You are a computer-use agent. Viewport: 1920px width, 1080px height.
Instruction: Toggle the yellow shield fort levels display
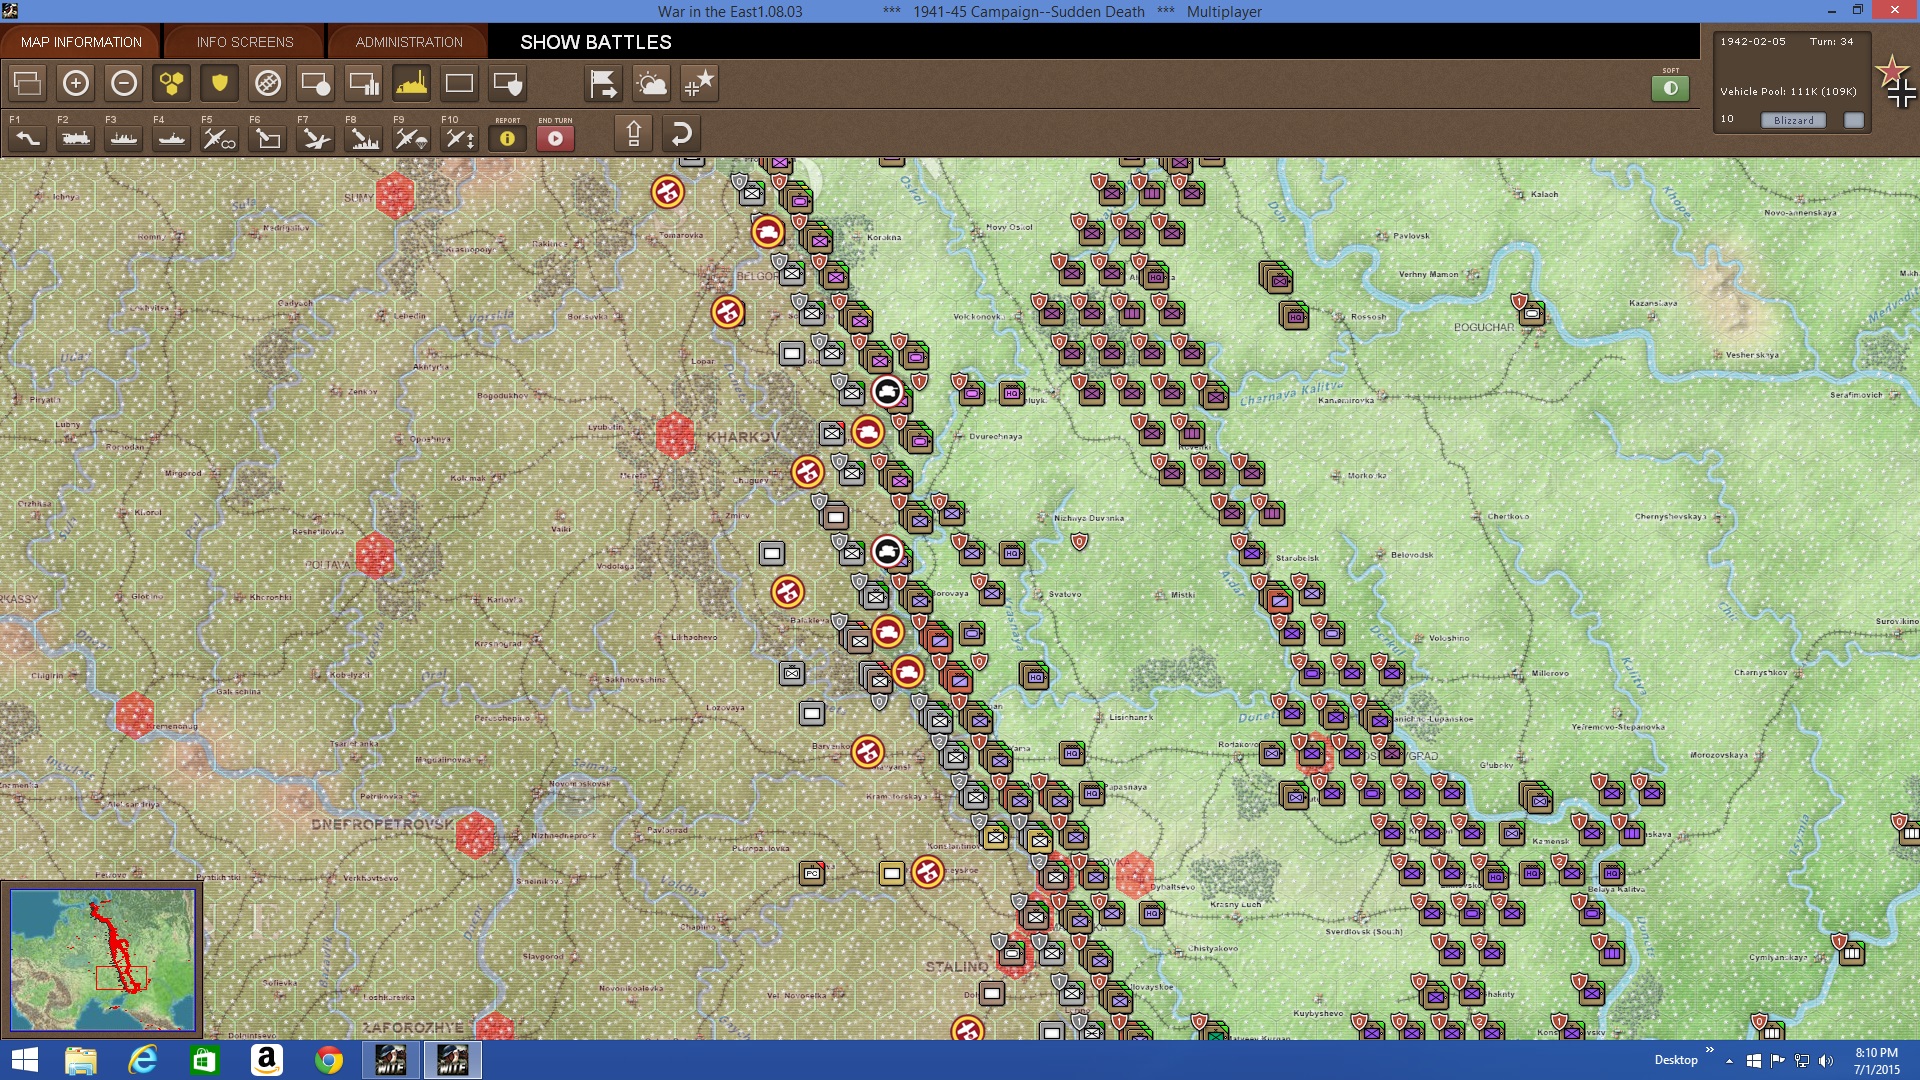220,83
